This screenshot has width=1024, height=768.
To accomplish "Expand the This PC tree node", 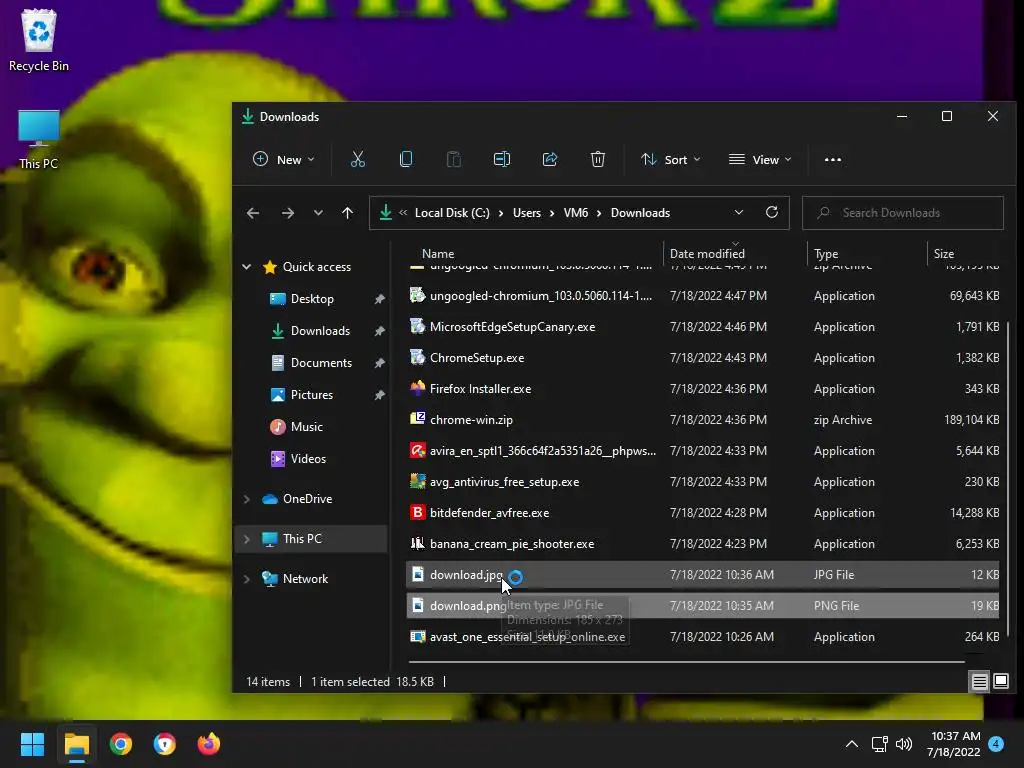I will point(247,539).
